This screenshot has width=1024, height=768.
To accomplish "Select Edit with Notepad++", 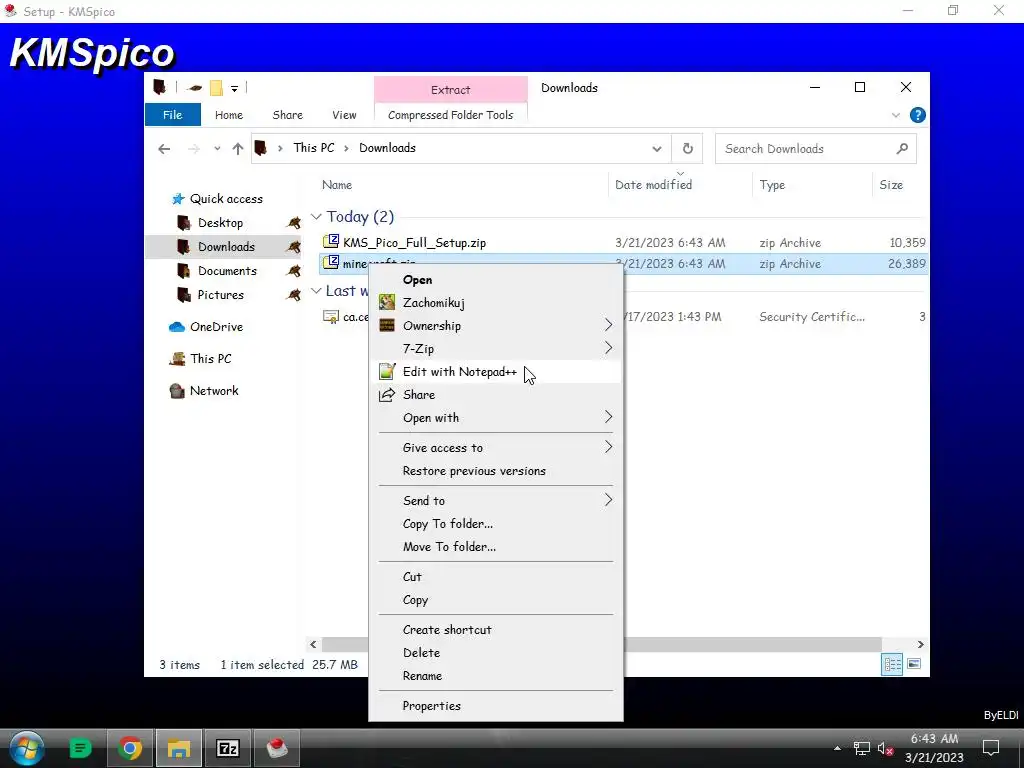I will click(496, 372).
